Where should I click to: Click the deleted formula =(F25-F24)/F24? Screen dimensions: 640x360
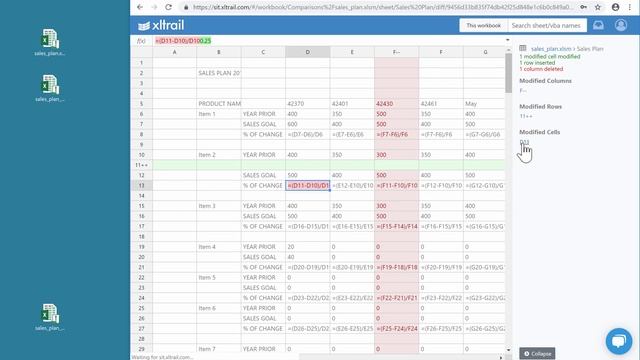(x=396, y=328)
